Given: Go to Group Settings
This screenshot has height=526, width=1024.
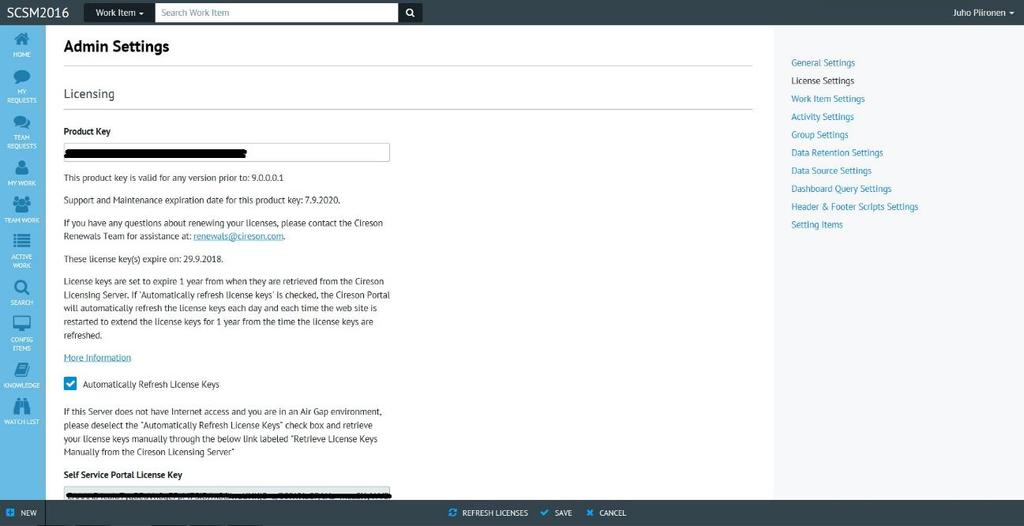Looking at the screenshot, I should (820, 135).
